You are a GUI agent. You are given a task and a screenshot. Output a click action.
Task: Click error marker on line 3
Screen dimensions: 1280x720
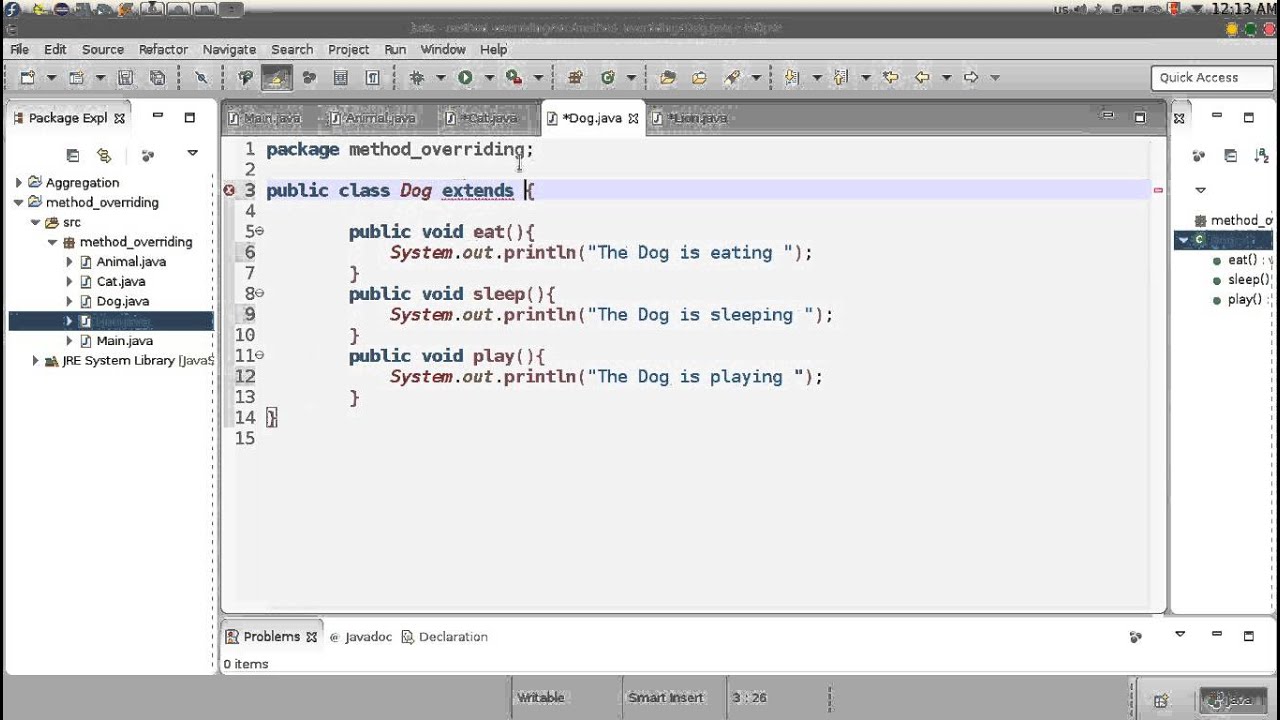(x=229, y=190)
